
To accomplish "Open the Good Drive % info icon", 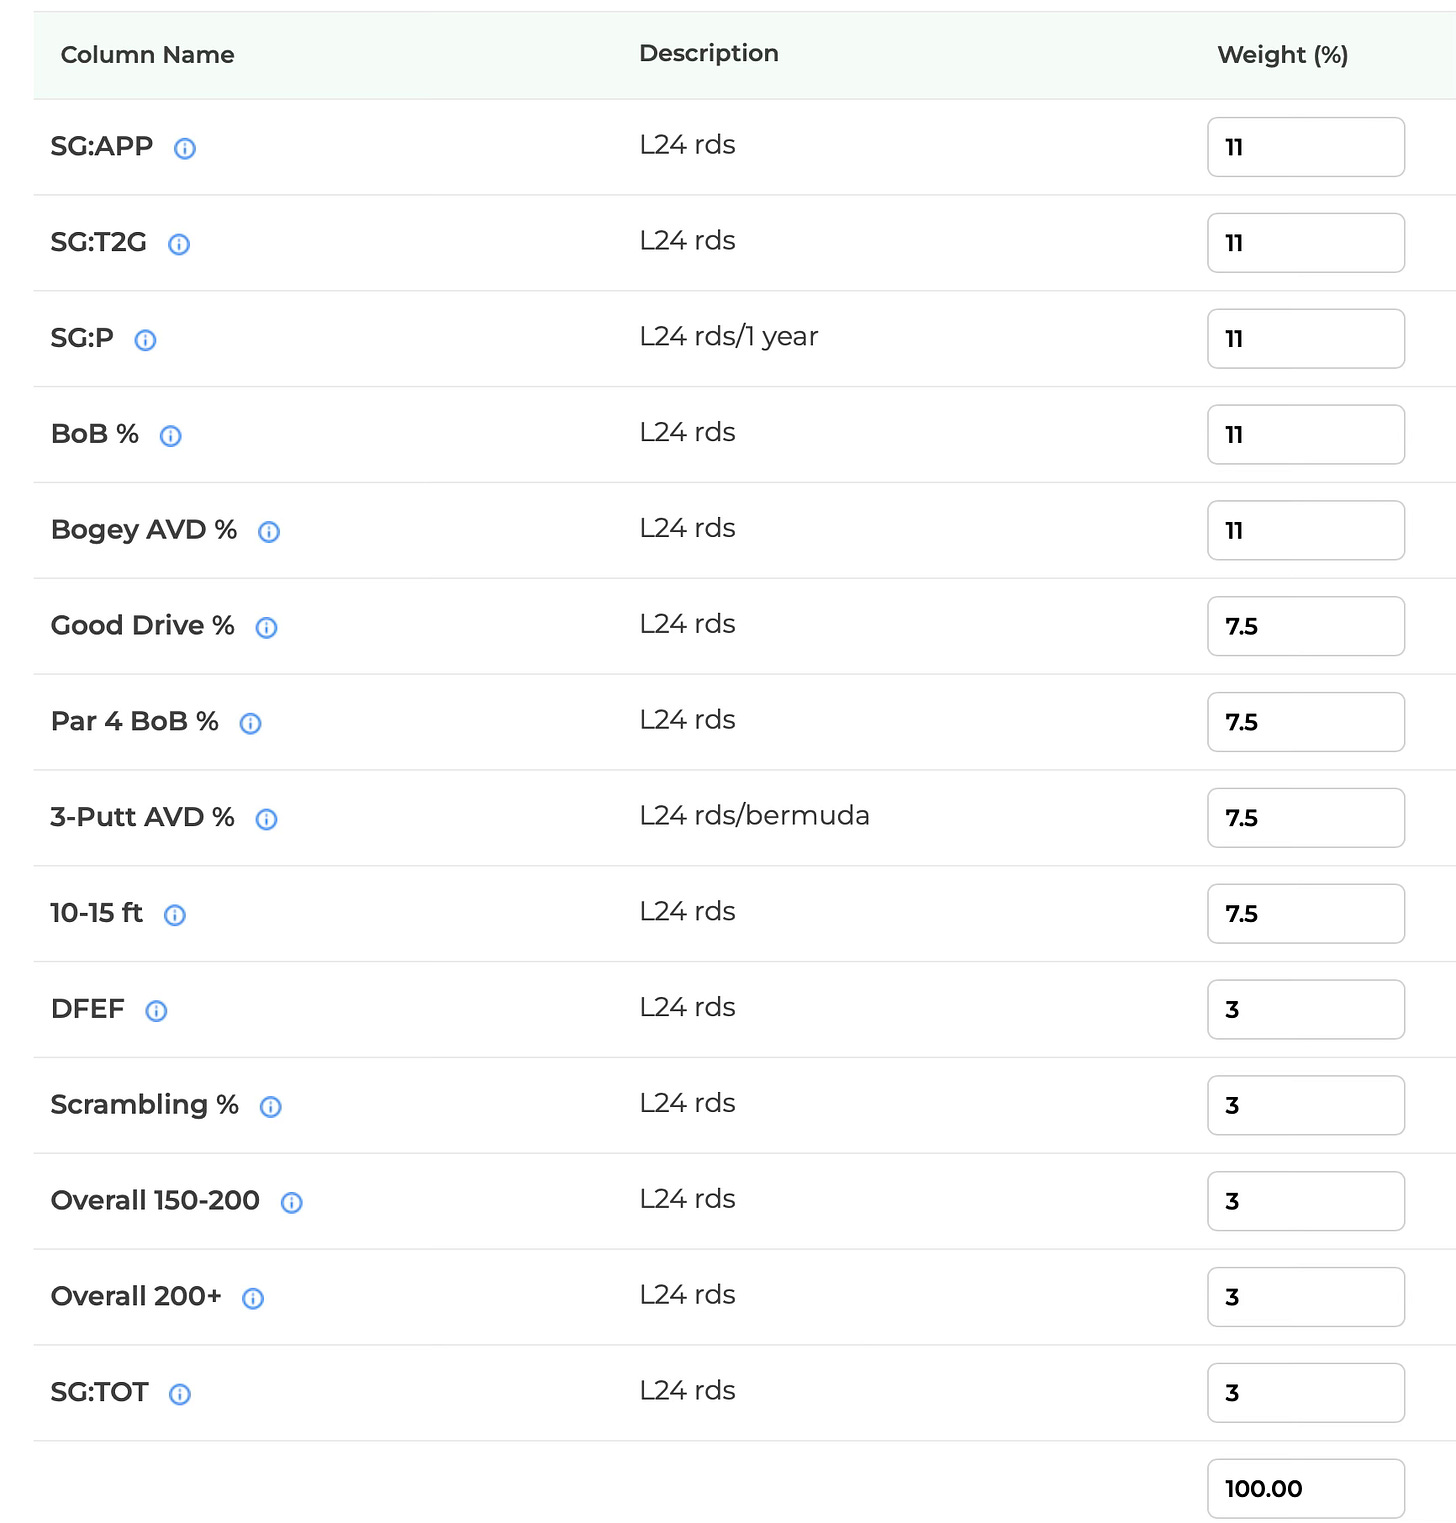I will click(266, 628).
